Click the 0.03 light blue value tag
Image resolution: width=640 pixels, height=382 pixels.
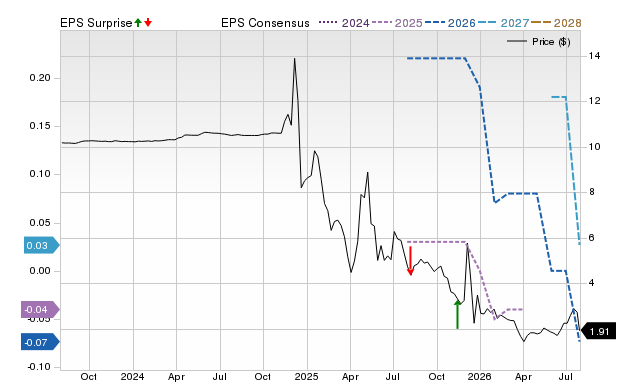41,245
